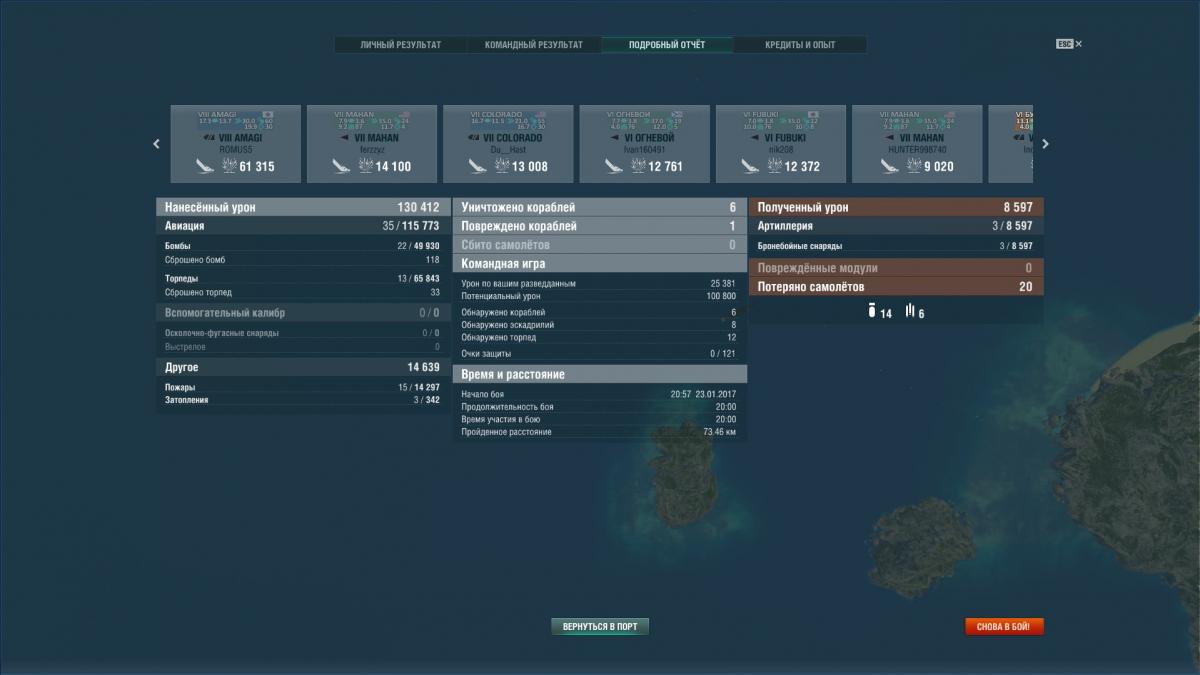Select the player name HUNTER998740
This screenshot has width=1200, height=675.
click(916, 149)
